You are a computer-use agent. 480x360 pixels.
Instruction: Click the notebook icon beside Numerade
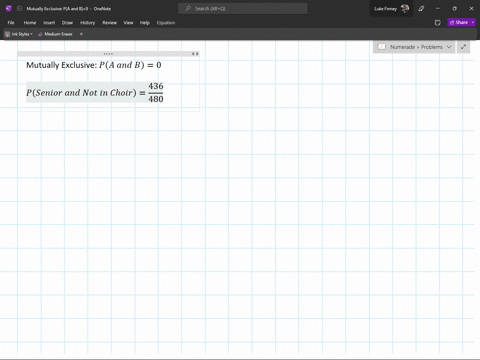(x=382, y=47)
